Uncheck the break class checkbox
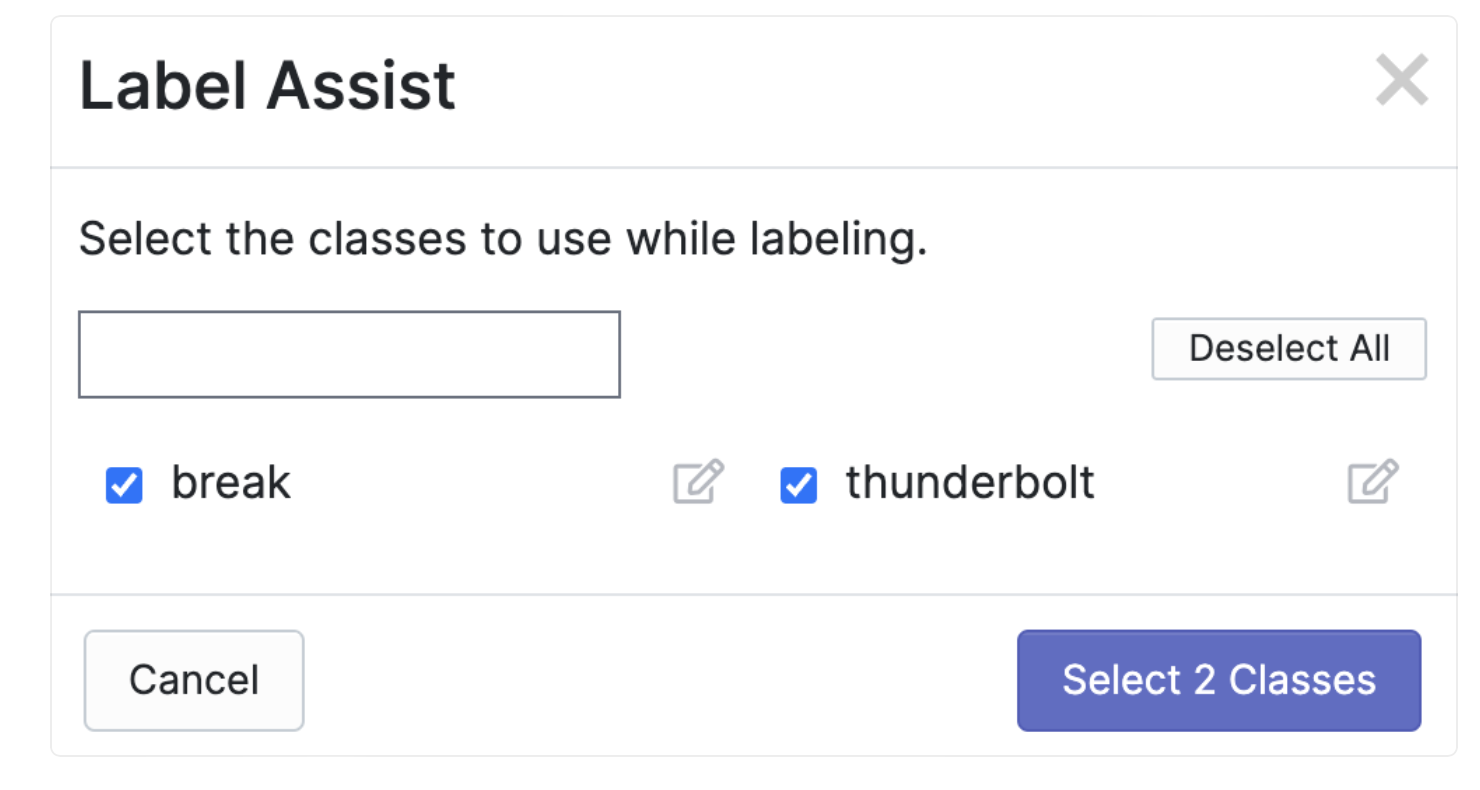The height and width of the screenshot is (790, 1480). click(124, 486)
